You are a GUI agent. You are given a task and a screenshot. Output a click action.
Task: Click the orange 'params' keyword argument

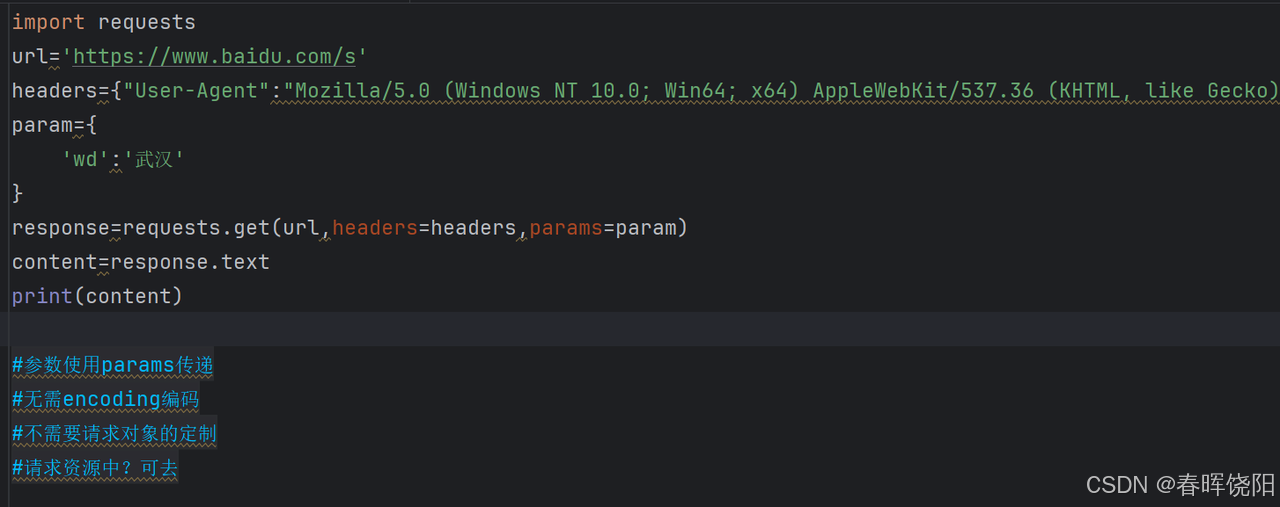coord(566,228)
